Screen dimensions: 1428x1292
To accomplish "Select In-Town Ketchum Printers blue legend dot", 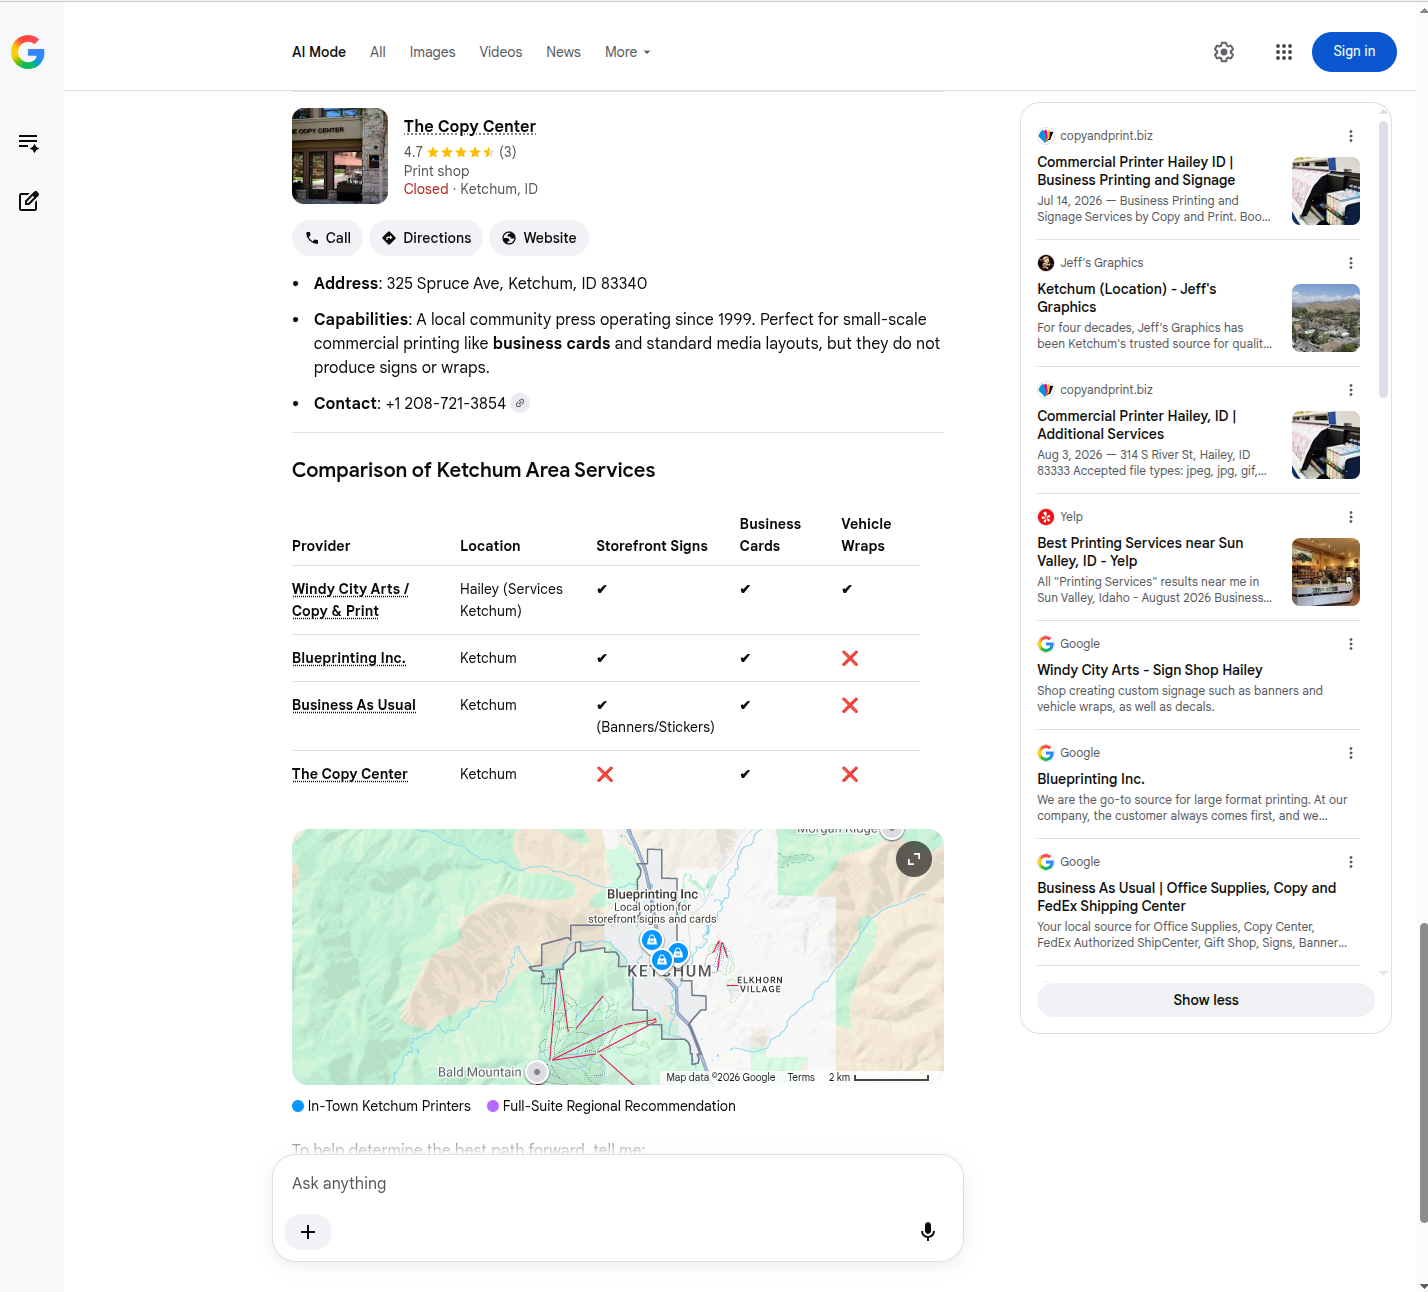I will coord(298,1106).
